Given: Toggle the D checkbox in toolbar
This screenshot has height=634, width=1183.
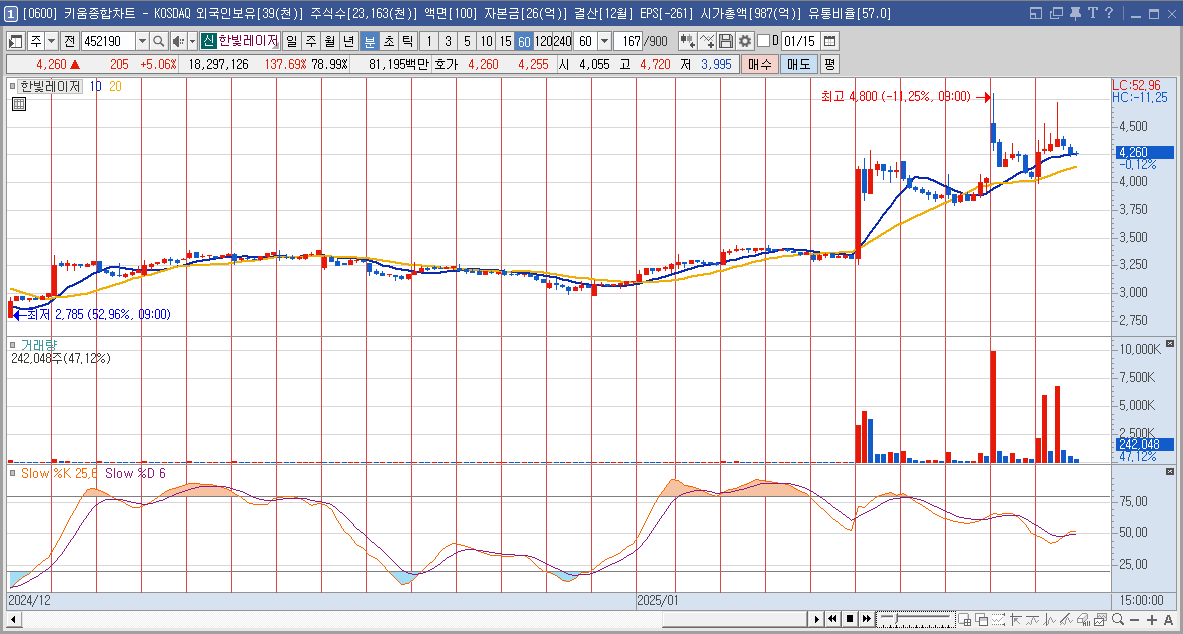Looking at the screenshot, I should [x=763, y=41].
